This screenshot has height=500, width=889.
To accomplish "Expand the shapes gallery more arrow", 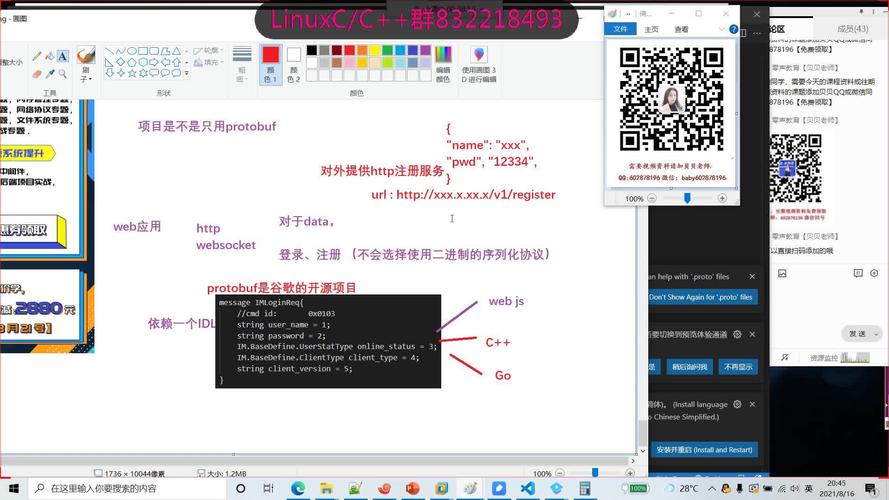I will (187, 73).
